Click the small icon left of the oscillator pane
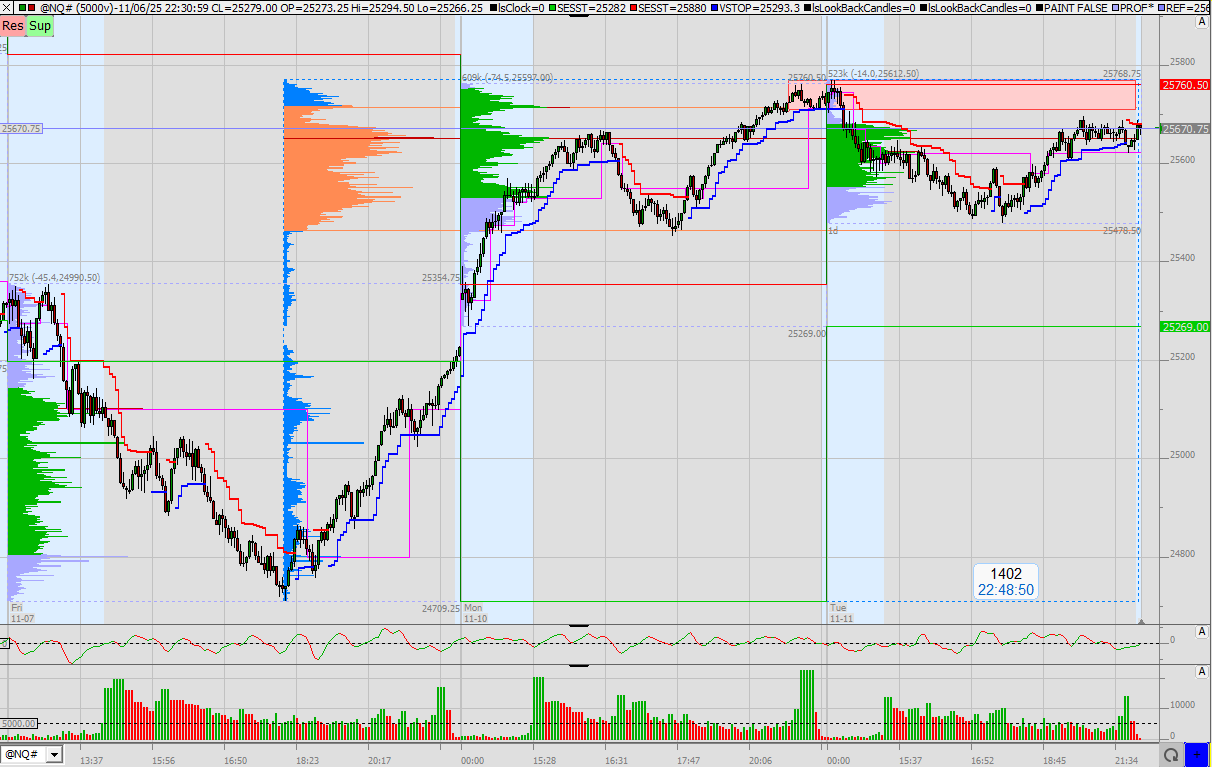 click(x=4, y=643)
